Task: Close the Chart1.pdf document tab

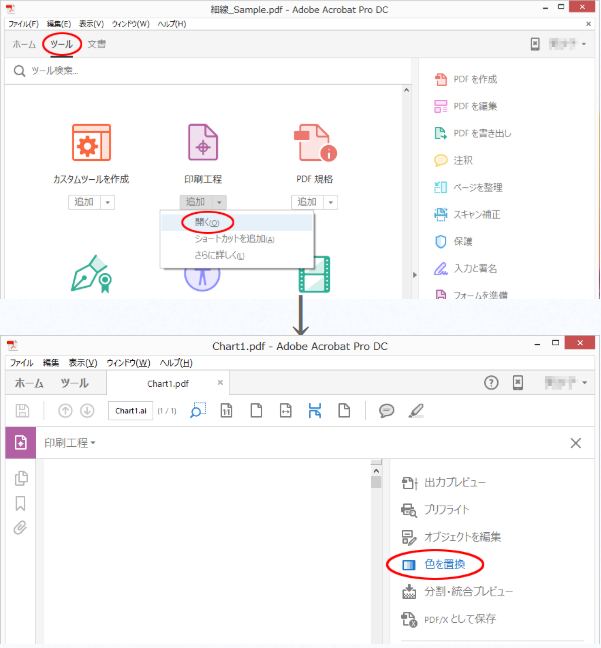Action: pos(220,383)
